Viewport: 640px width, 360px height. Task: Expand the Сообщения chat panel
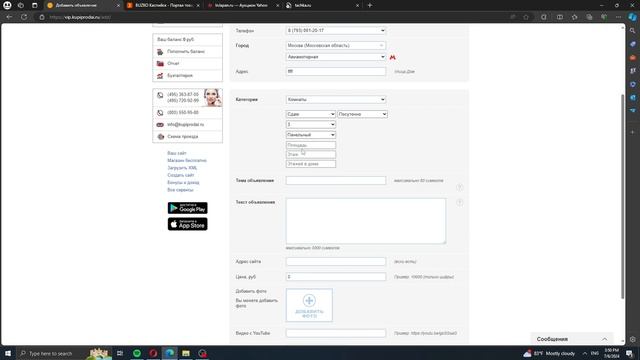pos(572,339)
